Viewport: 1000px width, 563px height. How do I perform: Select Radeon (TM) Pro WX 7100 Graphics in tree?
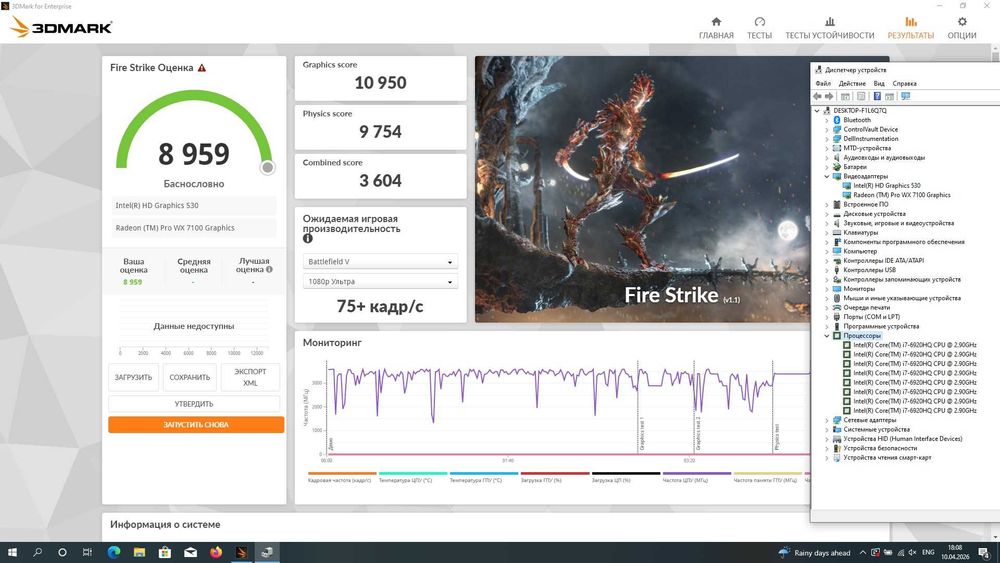pyautogui.click(x=902, y=195)
